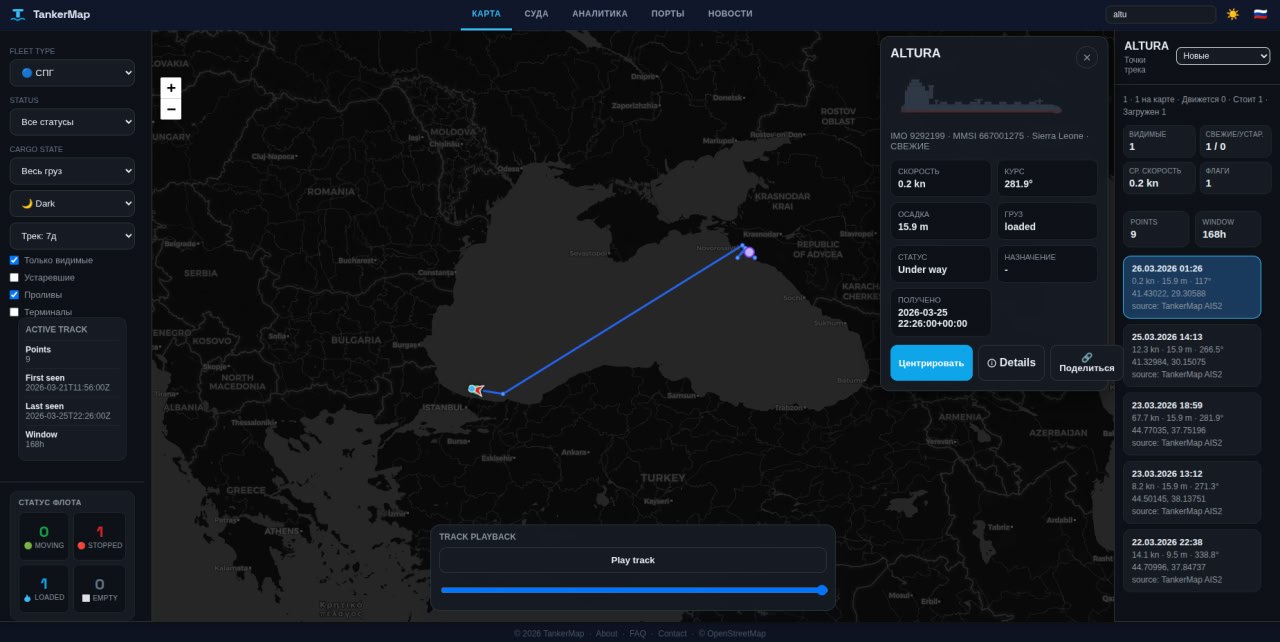Open the Порты tab
The image size is (1280, 642).
668,14
